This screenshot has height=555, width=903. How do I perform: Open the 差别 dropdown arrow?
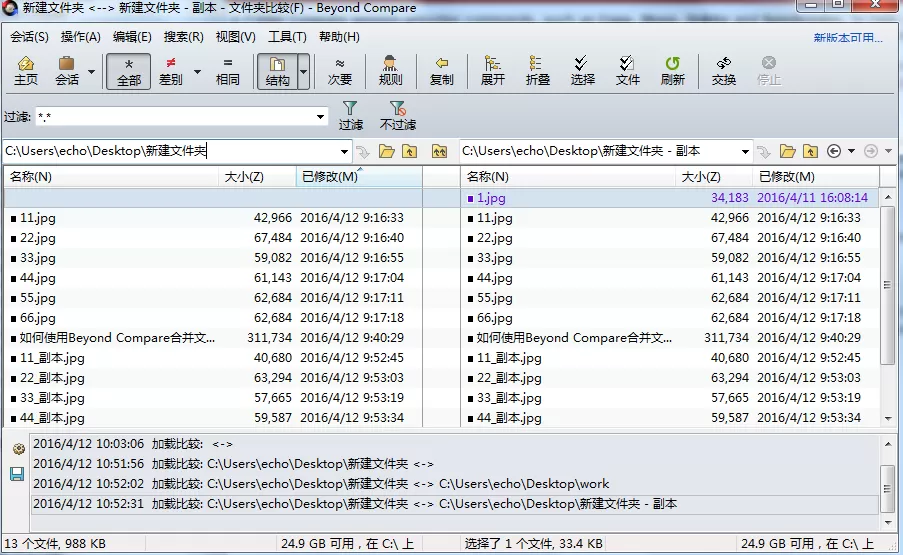pyautogui.click(x=197, y=72)
